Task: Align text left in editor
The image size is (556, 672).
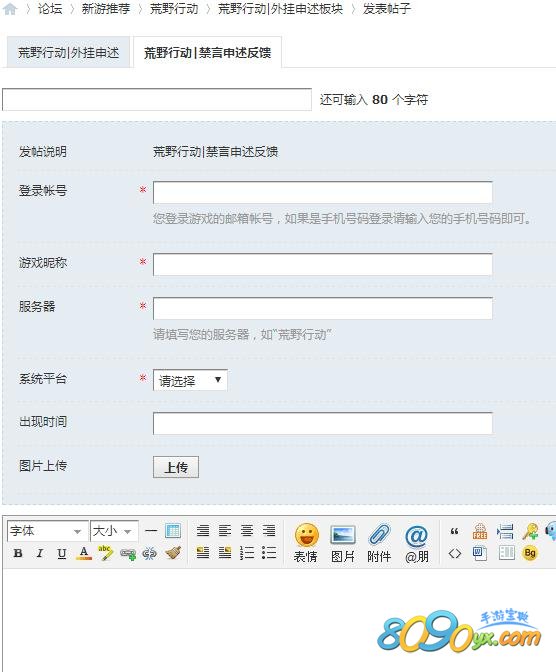Action: (x=225, y=531)
